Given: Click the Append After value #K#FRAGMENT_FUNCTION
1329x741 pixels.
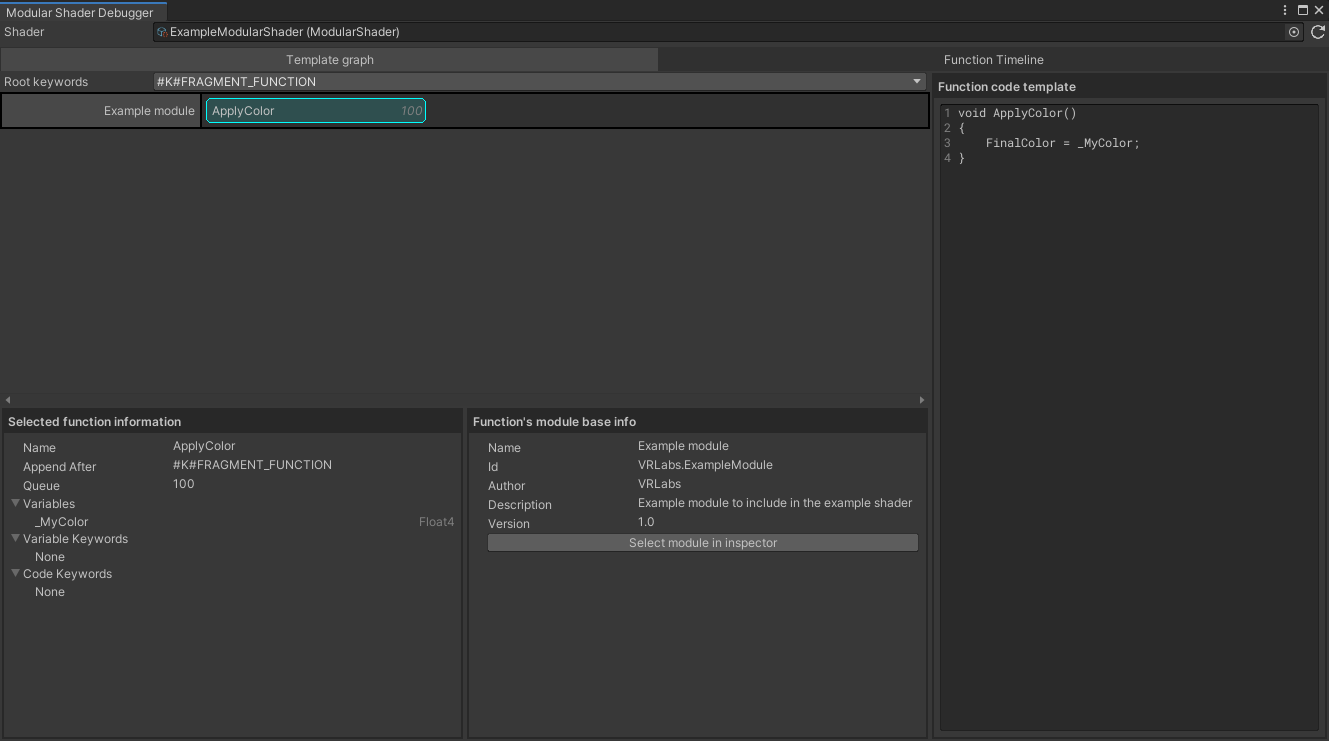Looking at the screenshot, I should [x=252, y=465].
